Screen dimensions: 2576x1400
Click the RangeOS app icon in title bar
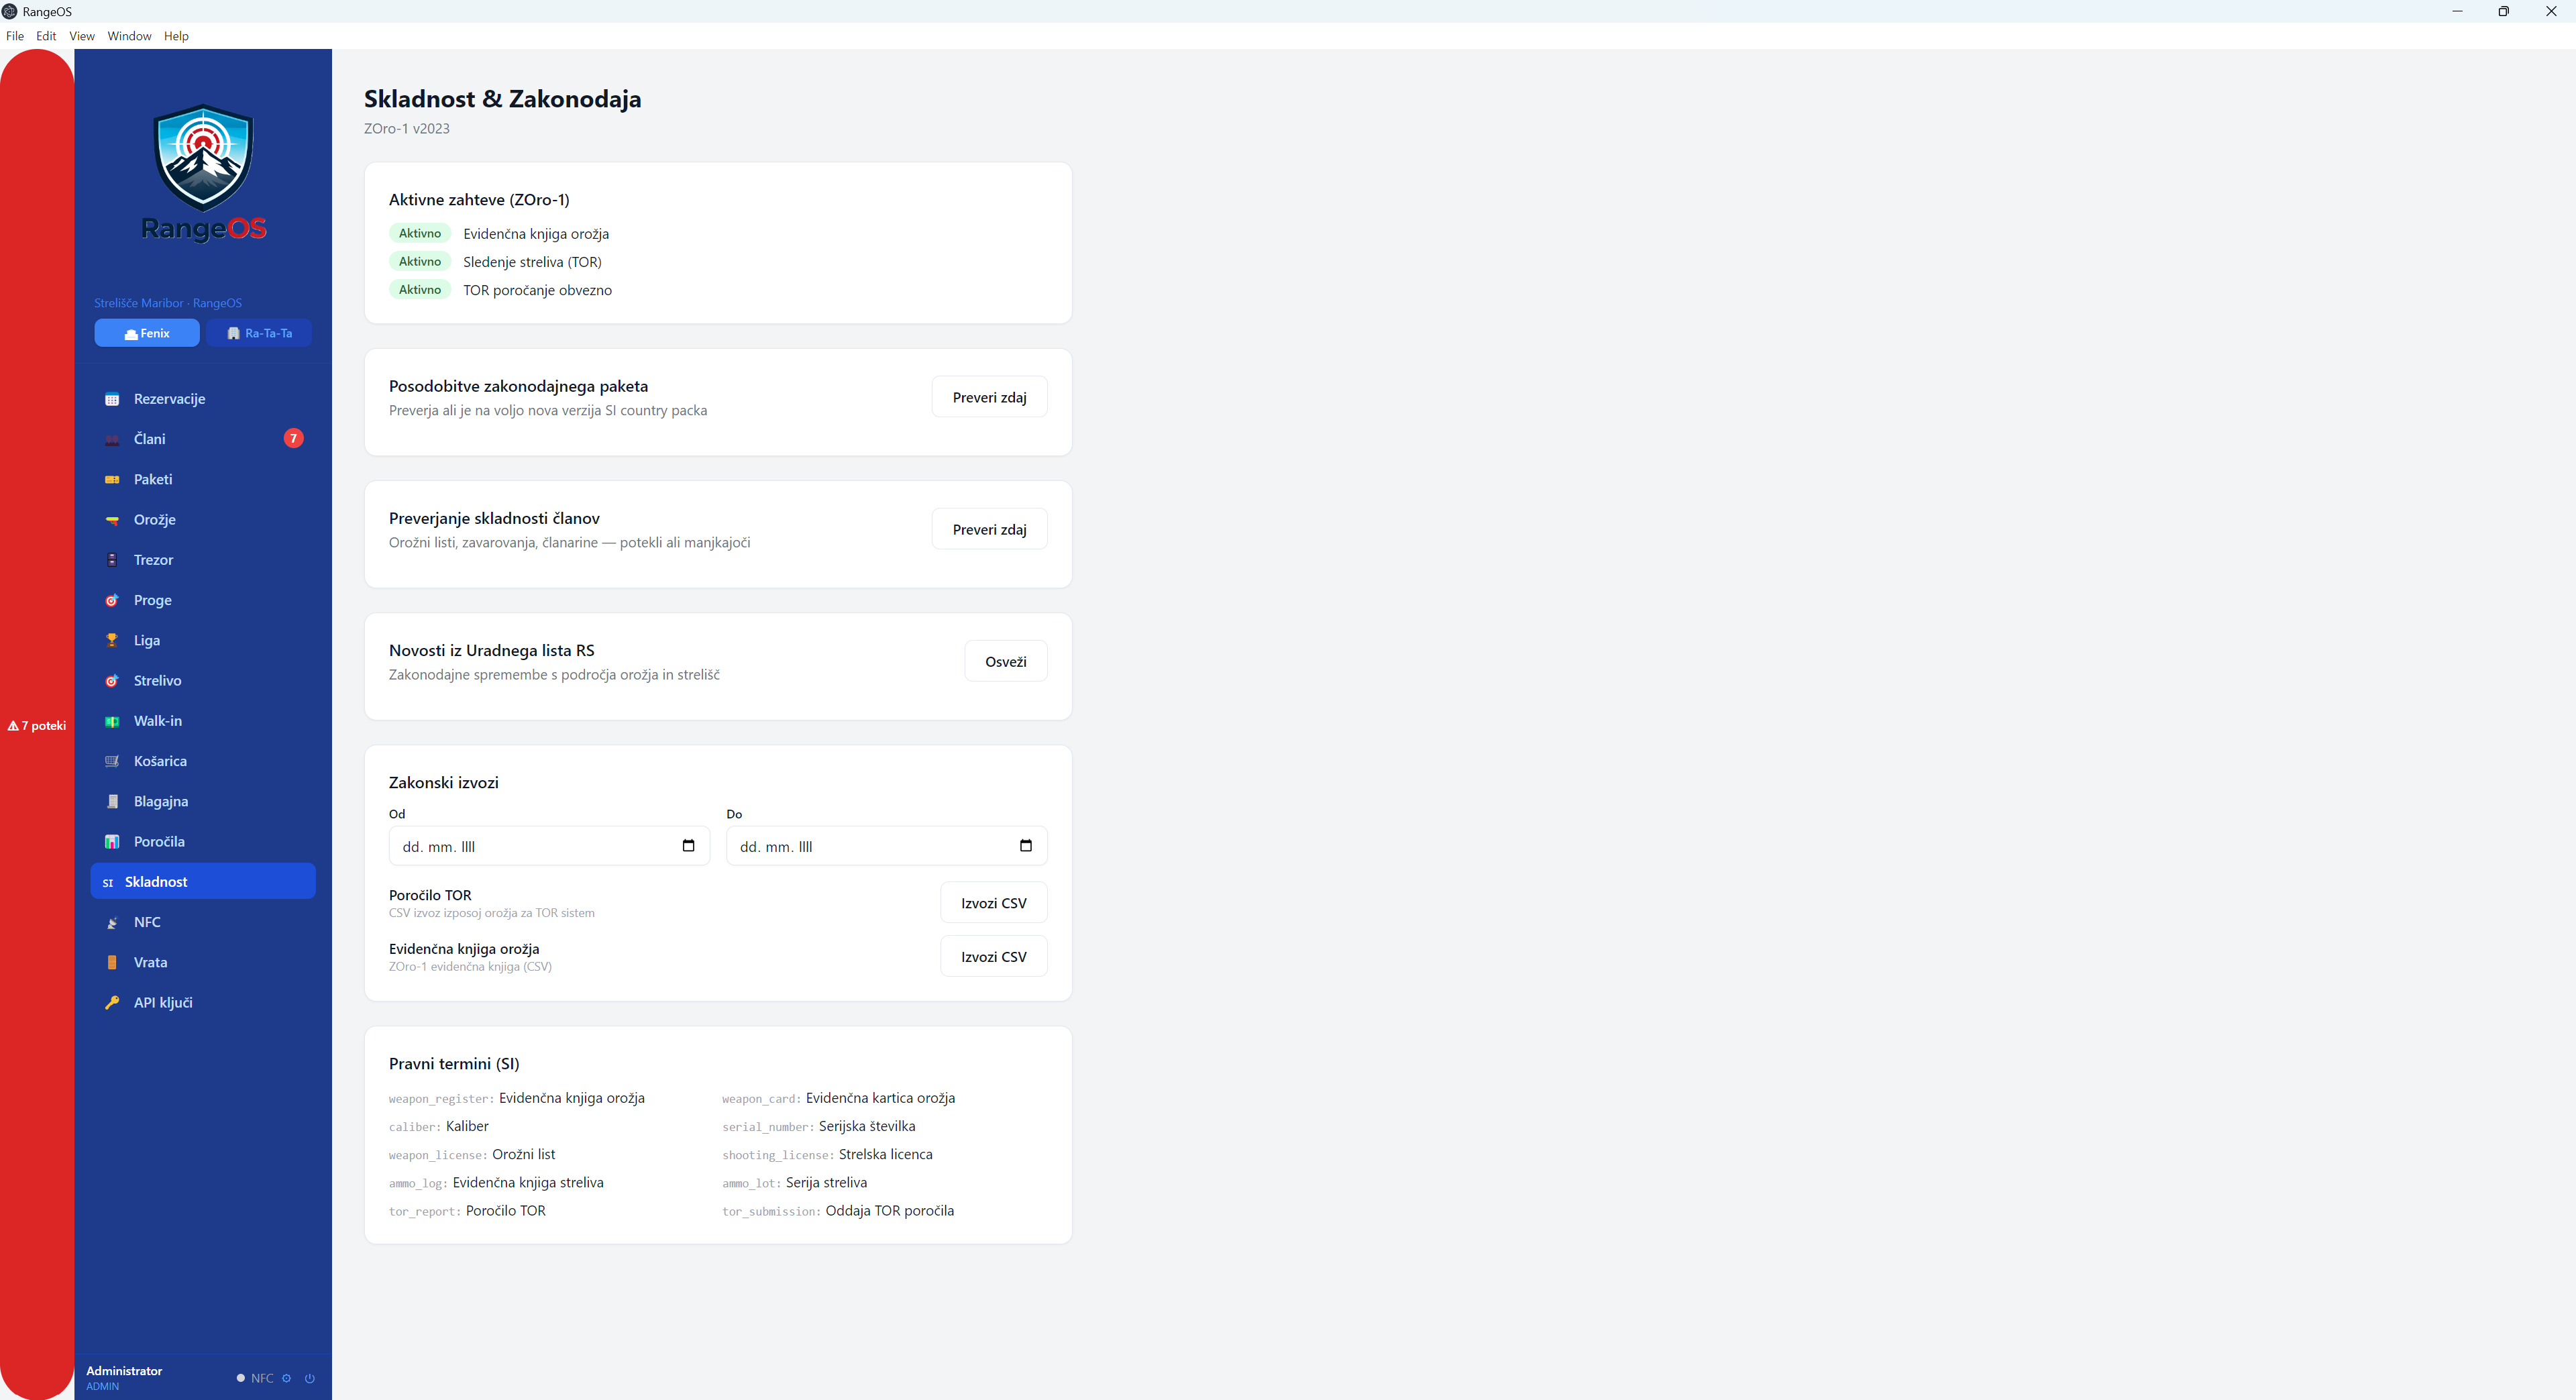10,11
